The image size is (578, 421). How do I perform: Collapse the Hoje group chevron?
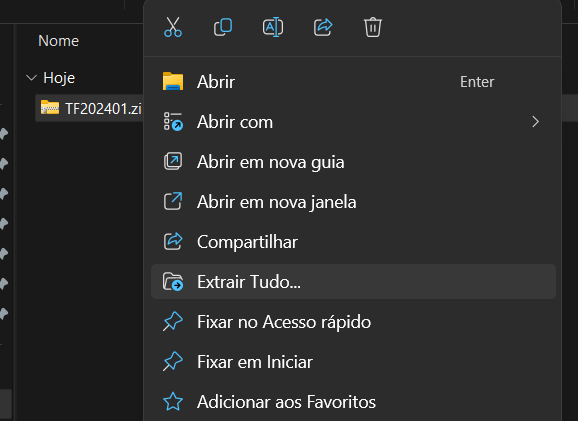tap(32, 78)
